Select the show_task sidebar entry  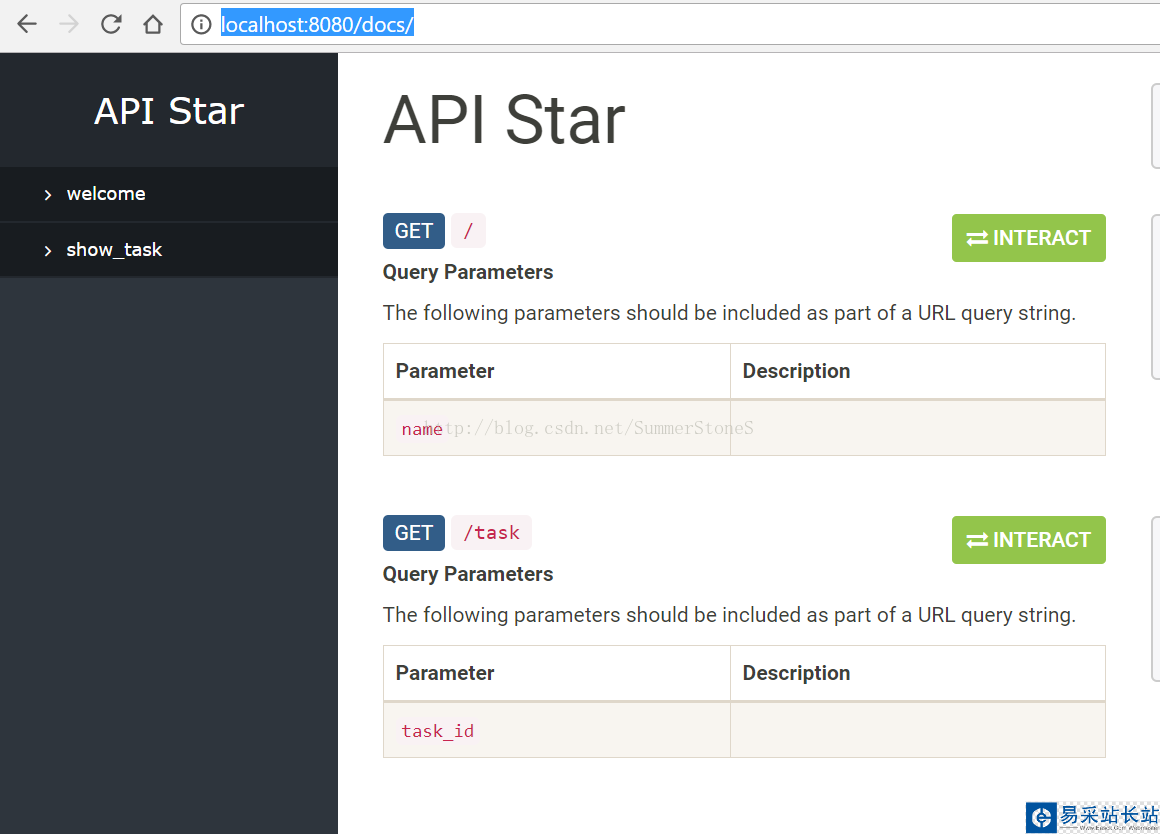point(114,250)
